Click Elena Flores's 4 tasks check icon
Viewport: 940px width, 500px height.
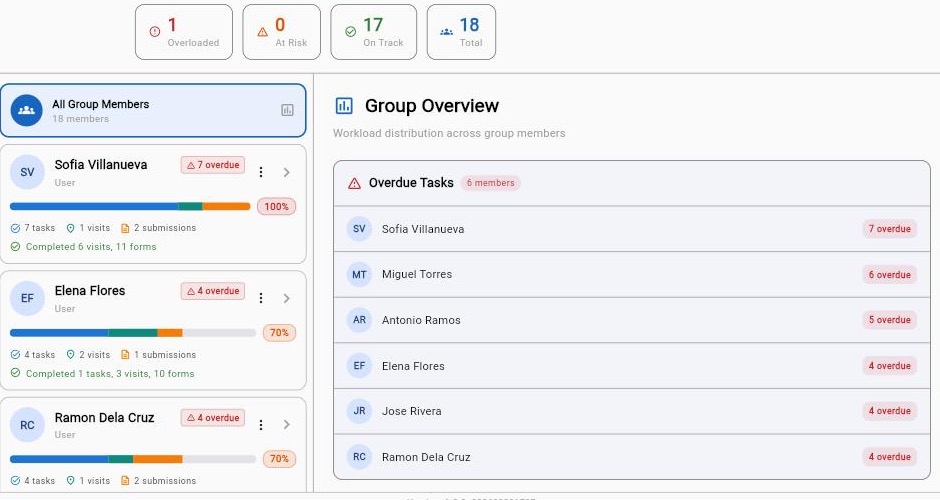(16, 355)
